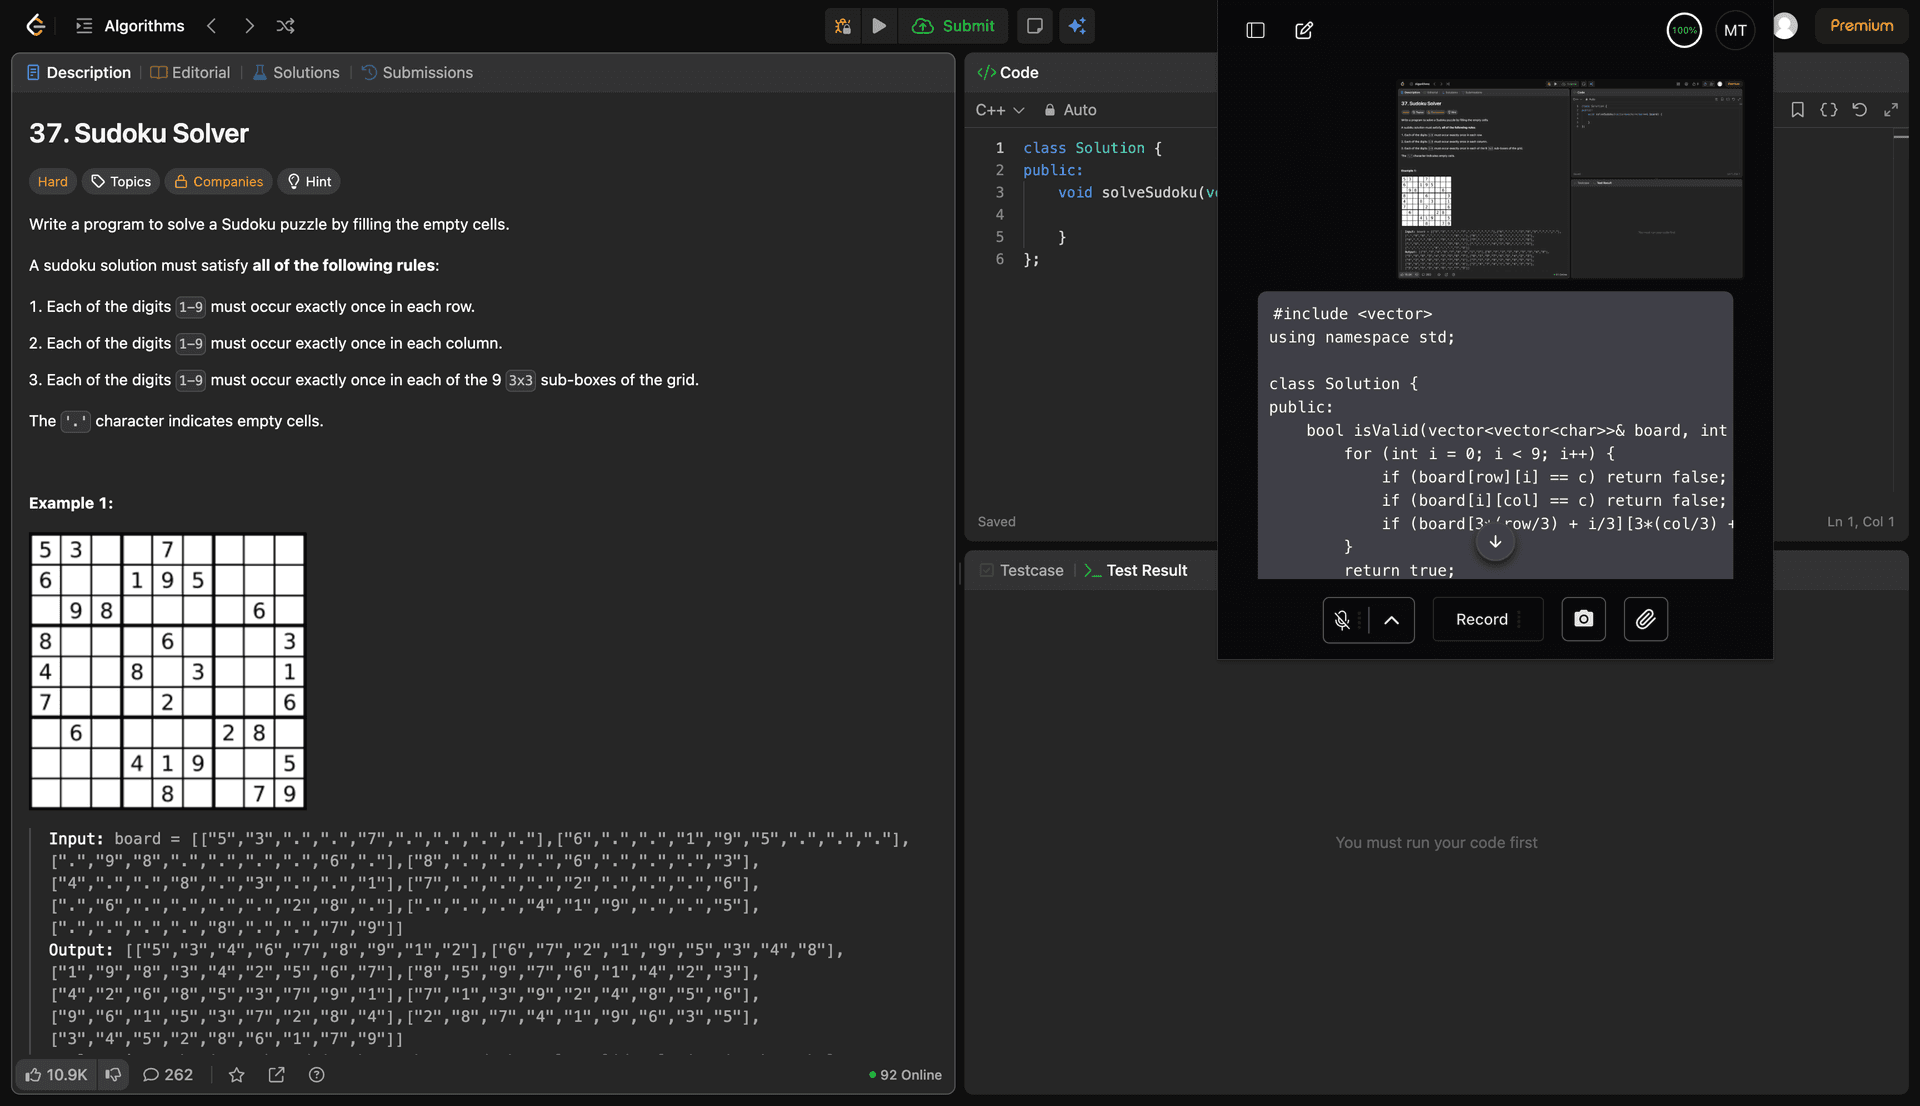Open the sticky notes icon
The width and height of the screenshot is (1920, 1106).
coord(1034,26)
